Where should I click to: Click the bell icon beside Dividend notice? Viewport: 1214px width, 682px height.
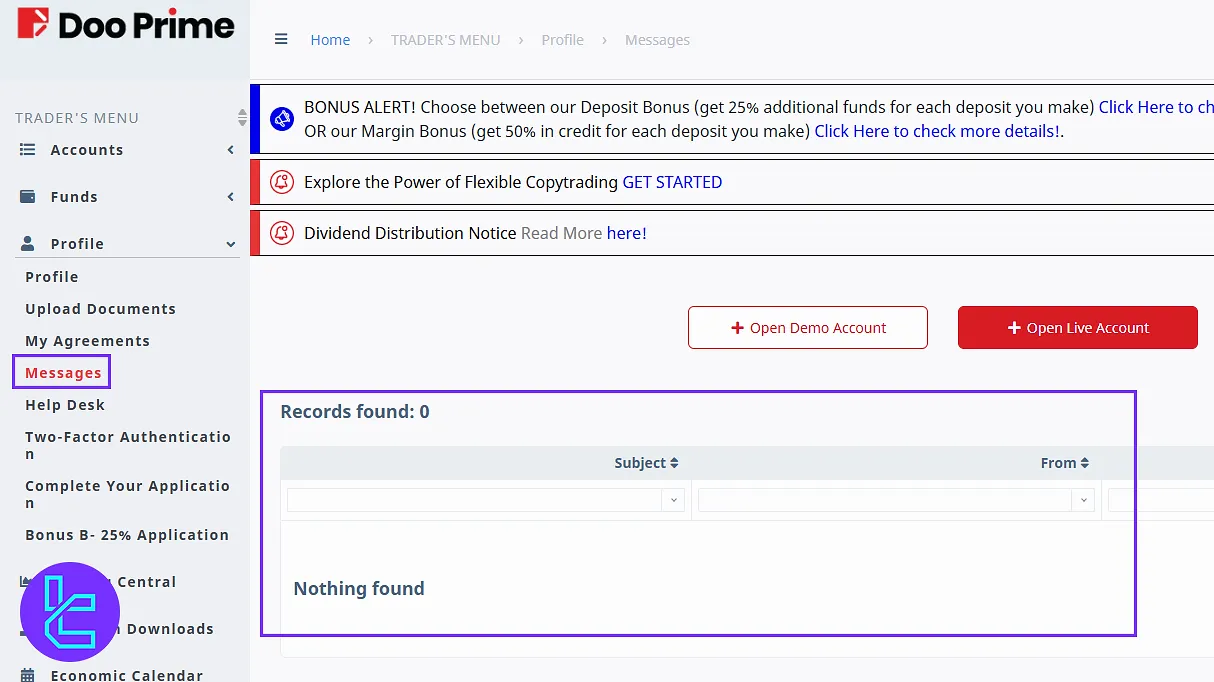pos(282,233)
